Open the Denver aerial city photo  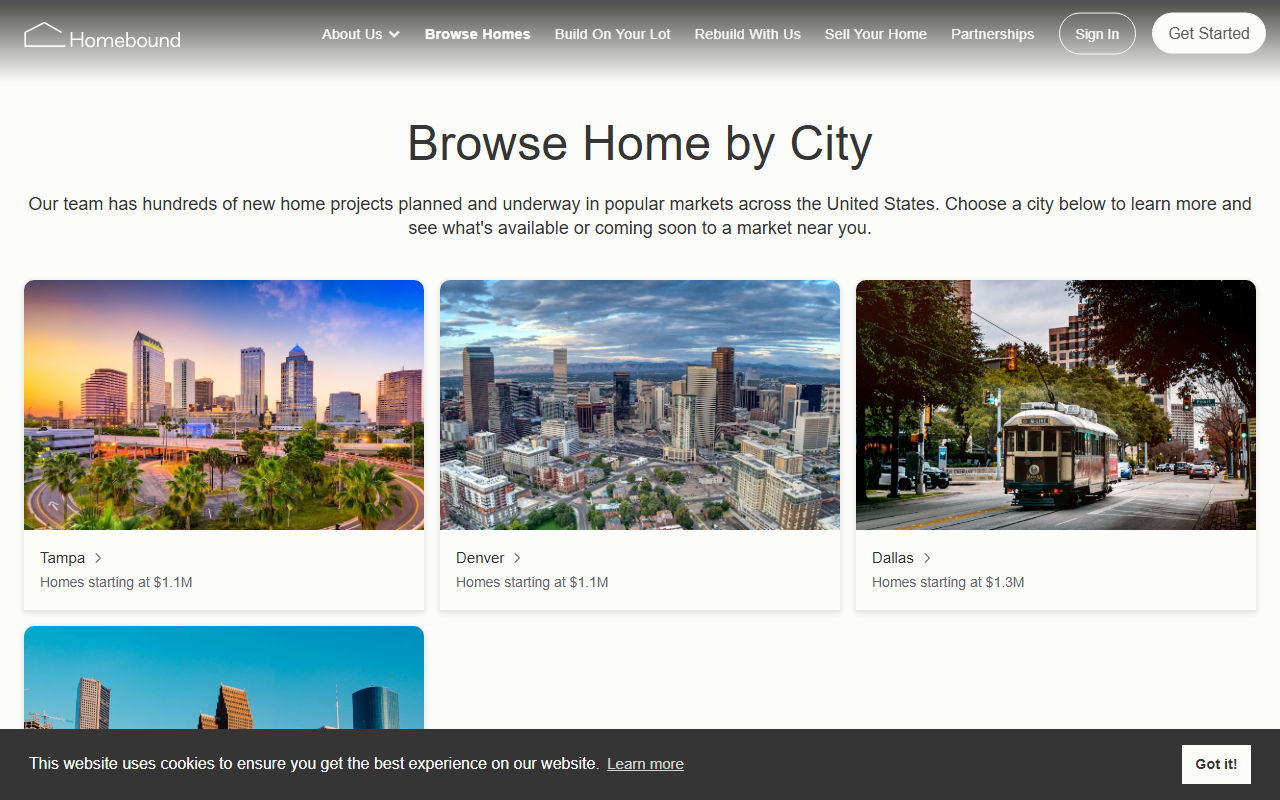(640, 405)
